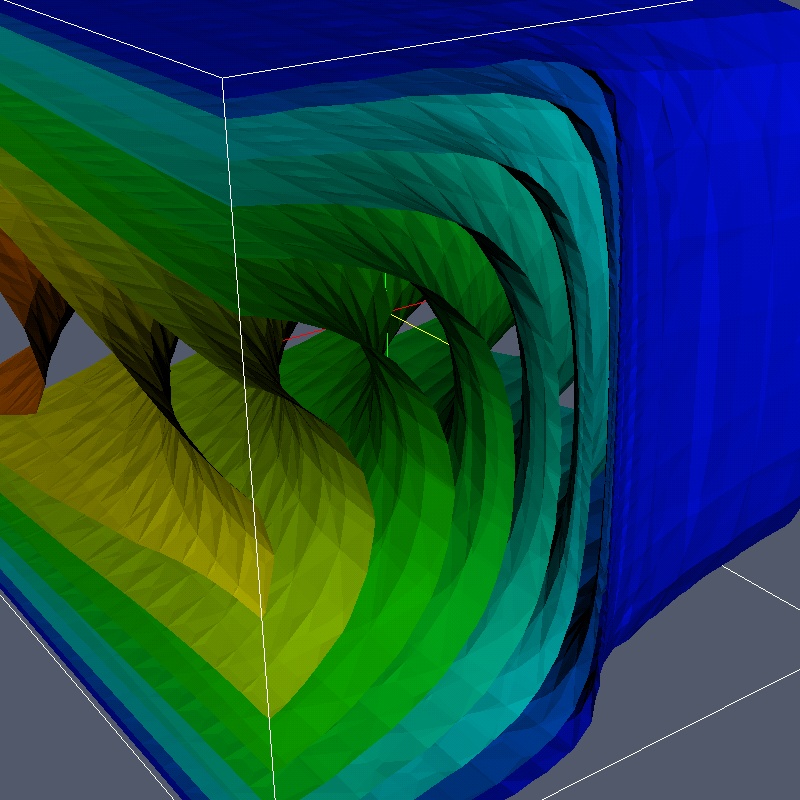This screenshot has width=800, height=800.
Task: Click the gray background in the bottom-left corner
Action: point(50,740)
